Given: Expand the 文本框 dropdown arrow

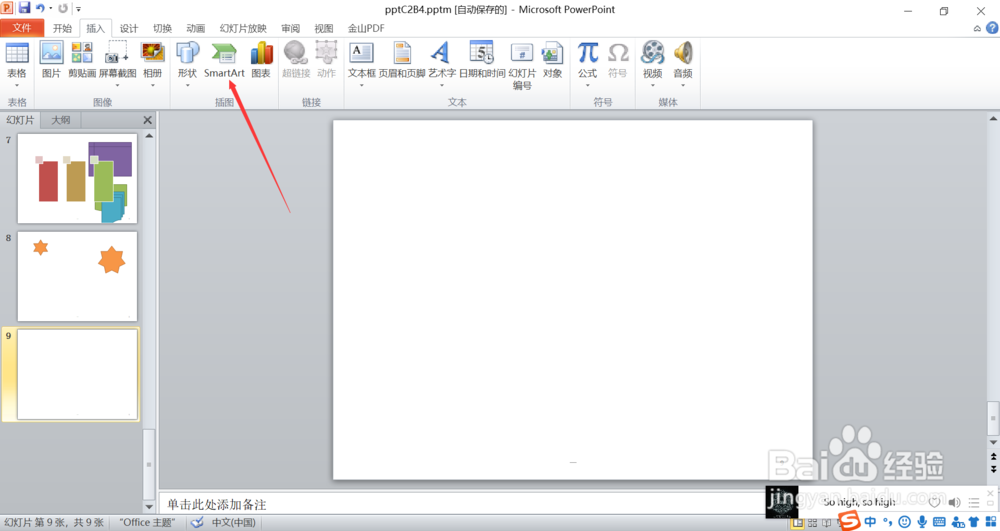Looking at the screenshot, I should [x=362, y=85].
